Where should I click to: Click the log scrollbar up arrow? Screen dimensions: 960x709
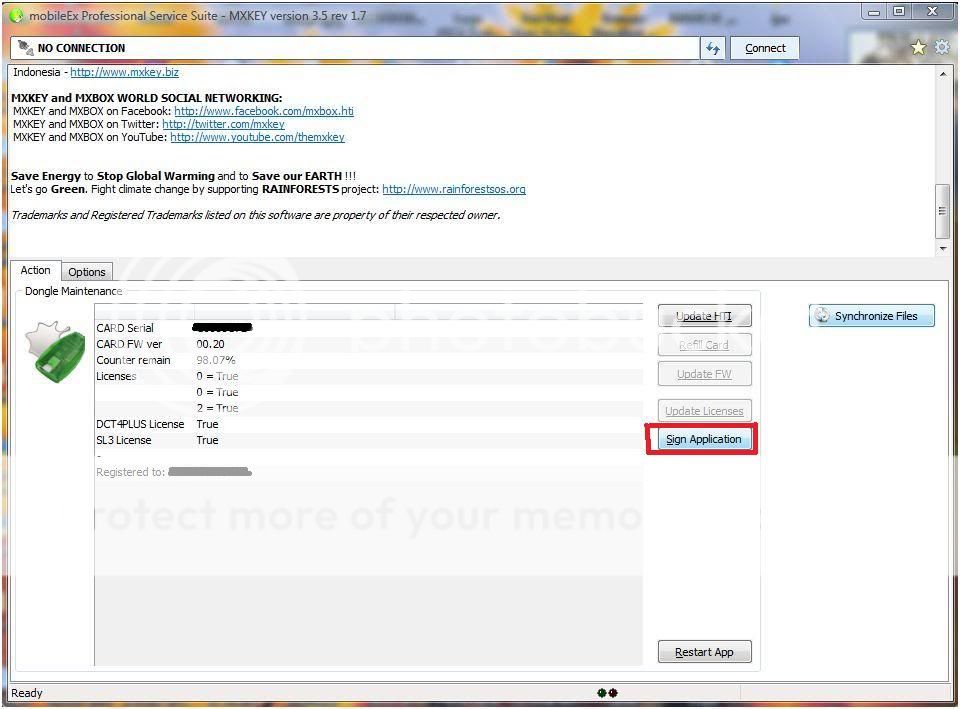[x=943, y=74]
